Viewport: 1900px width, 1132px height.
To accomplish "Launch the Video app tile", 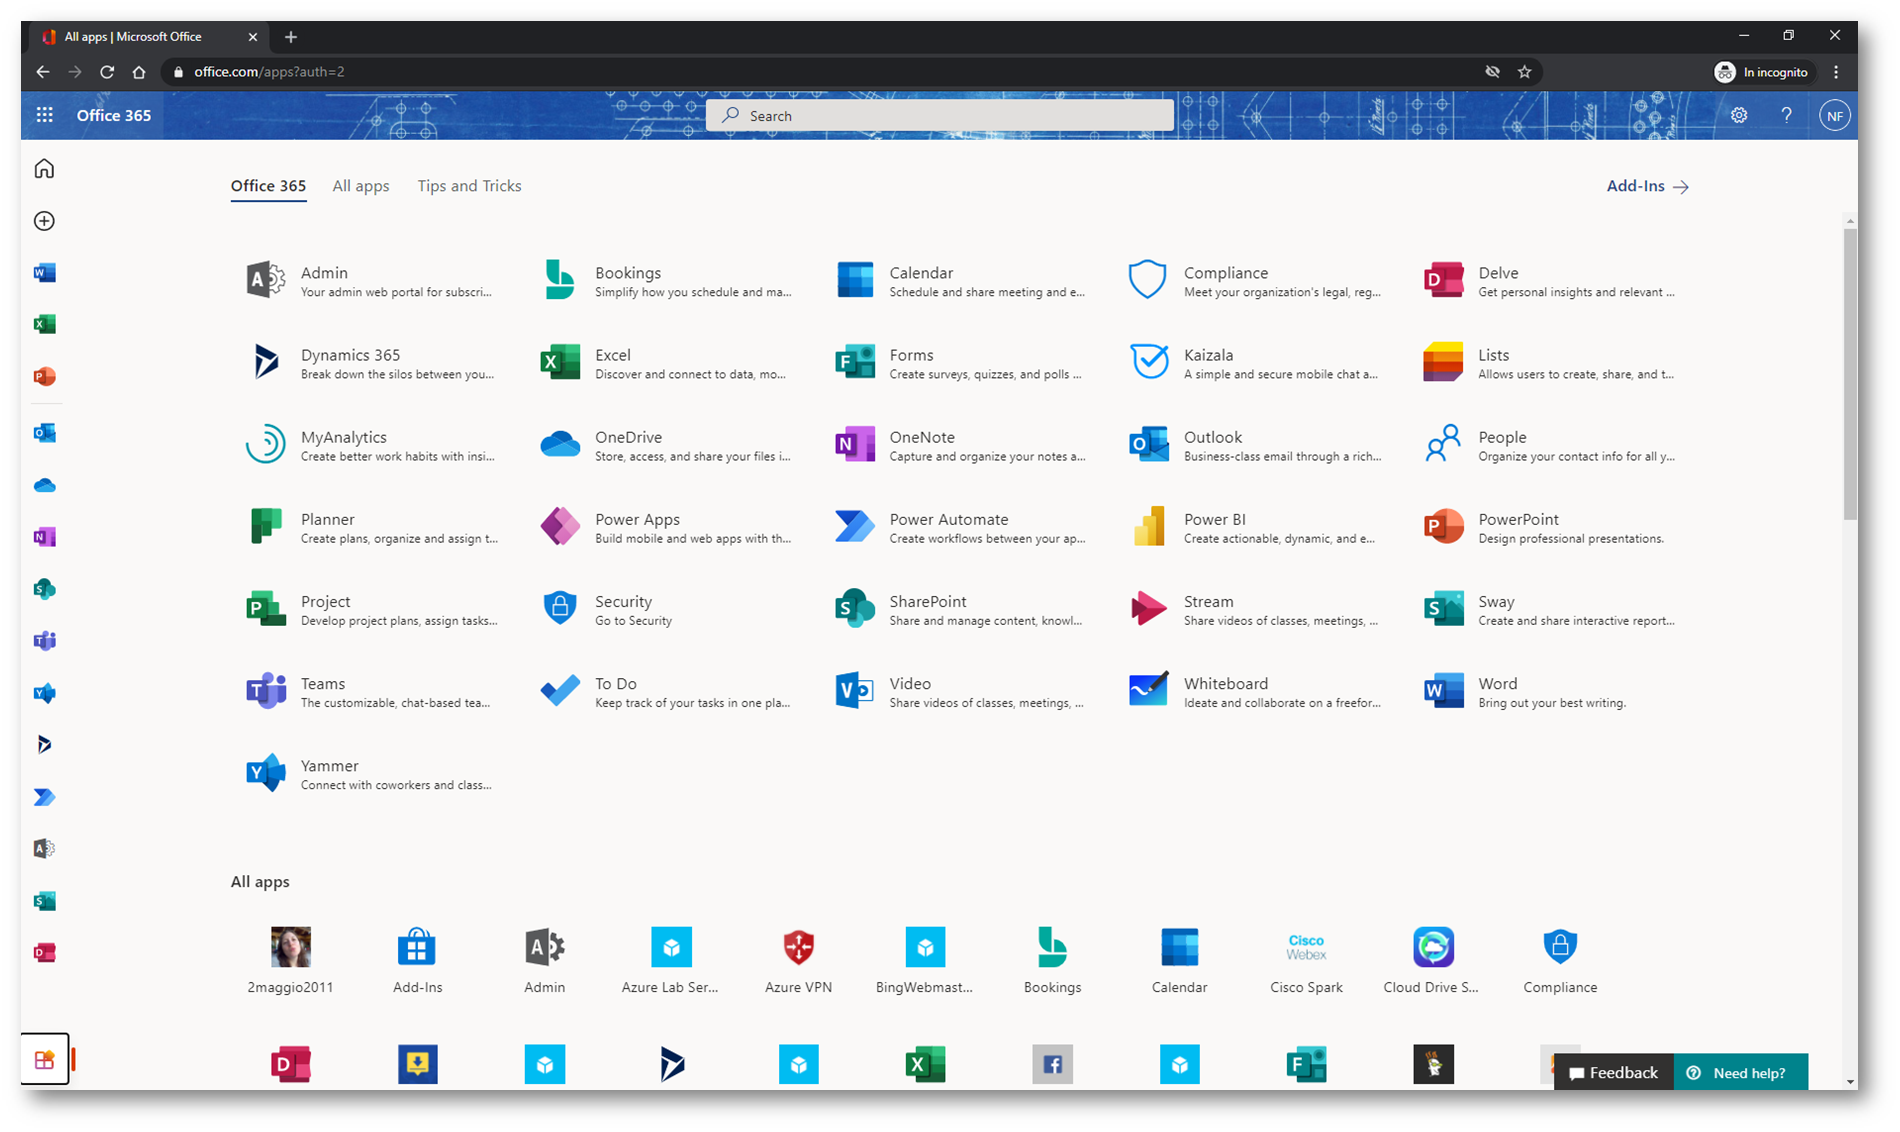I will coord(960,691).
